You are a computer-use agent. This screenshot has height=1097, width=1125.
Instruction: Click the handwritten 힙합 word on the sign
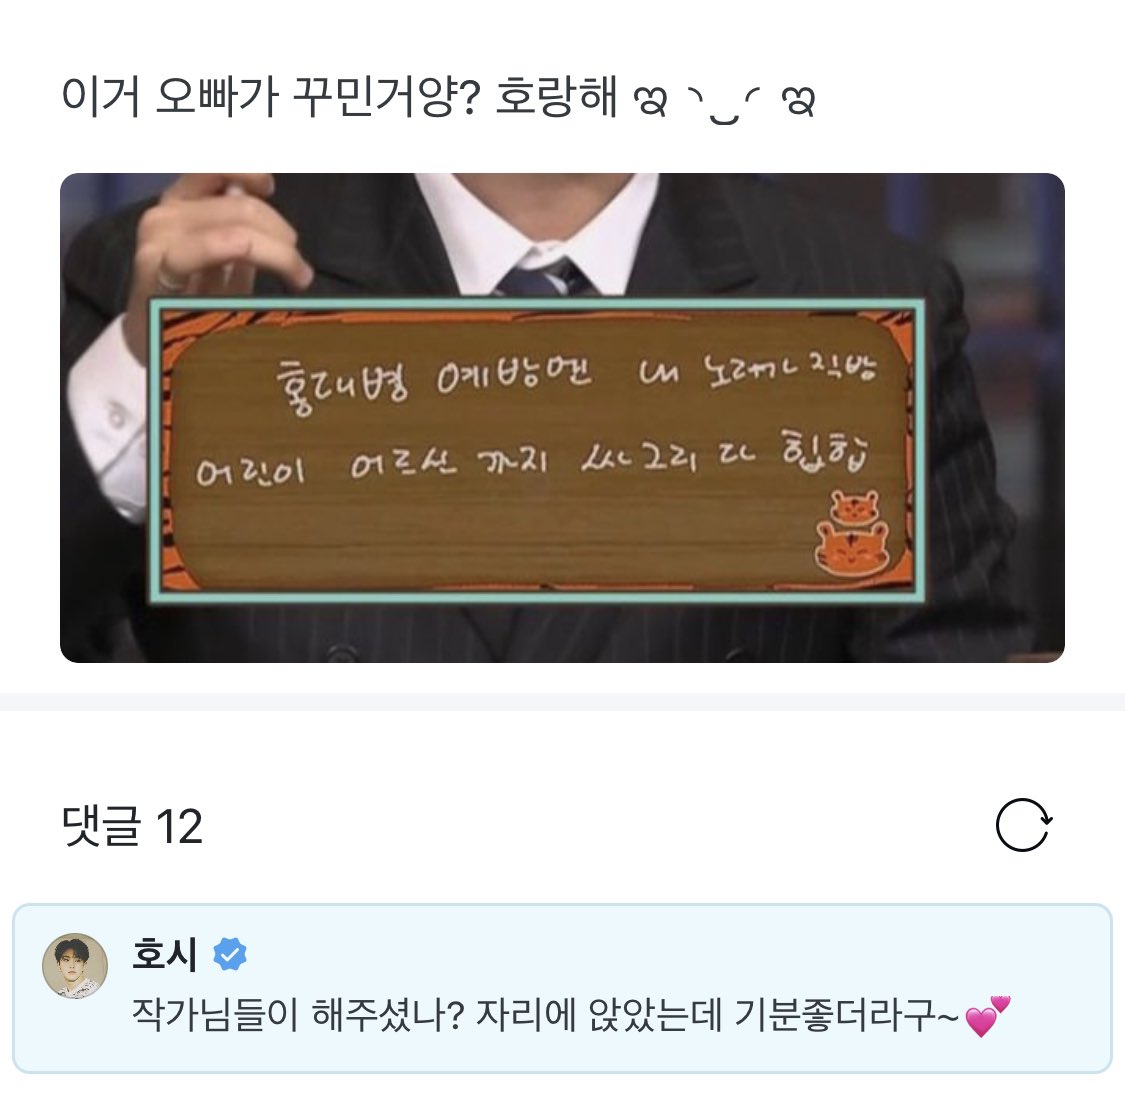(825, 452)
